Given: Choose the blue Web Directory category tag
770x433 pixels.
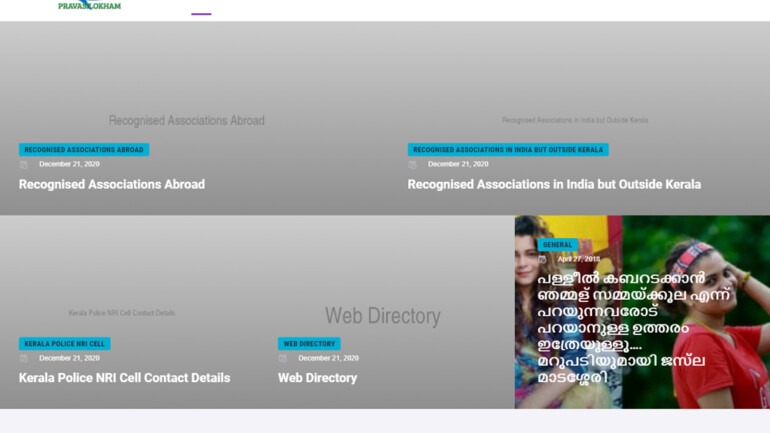Looking at the screenshot, I should 309,344.
